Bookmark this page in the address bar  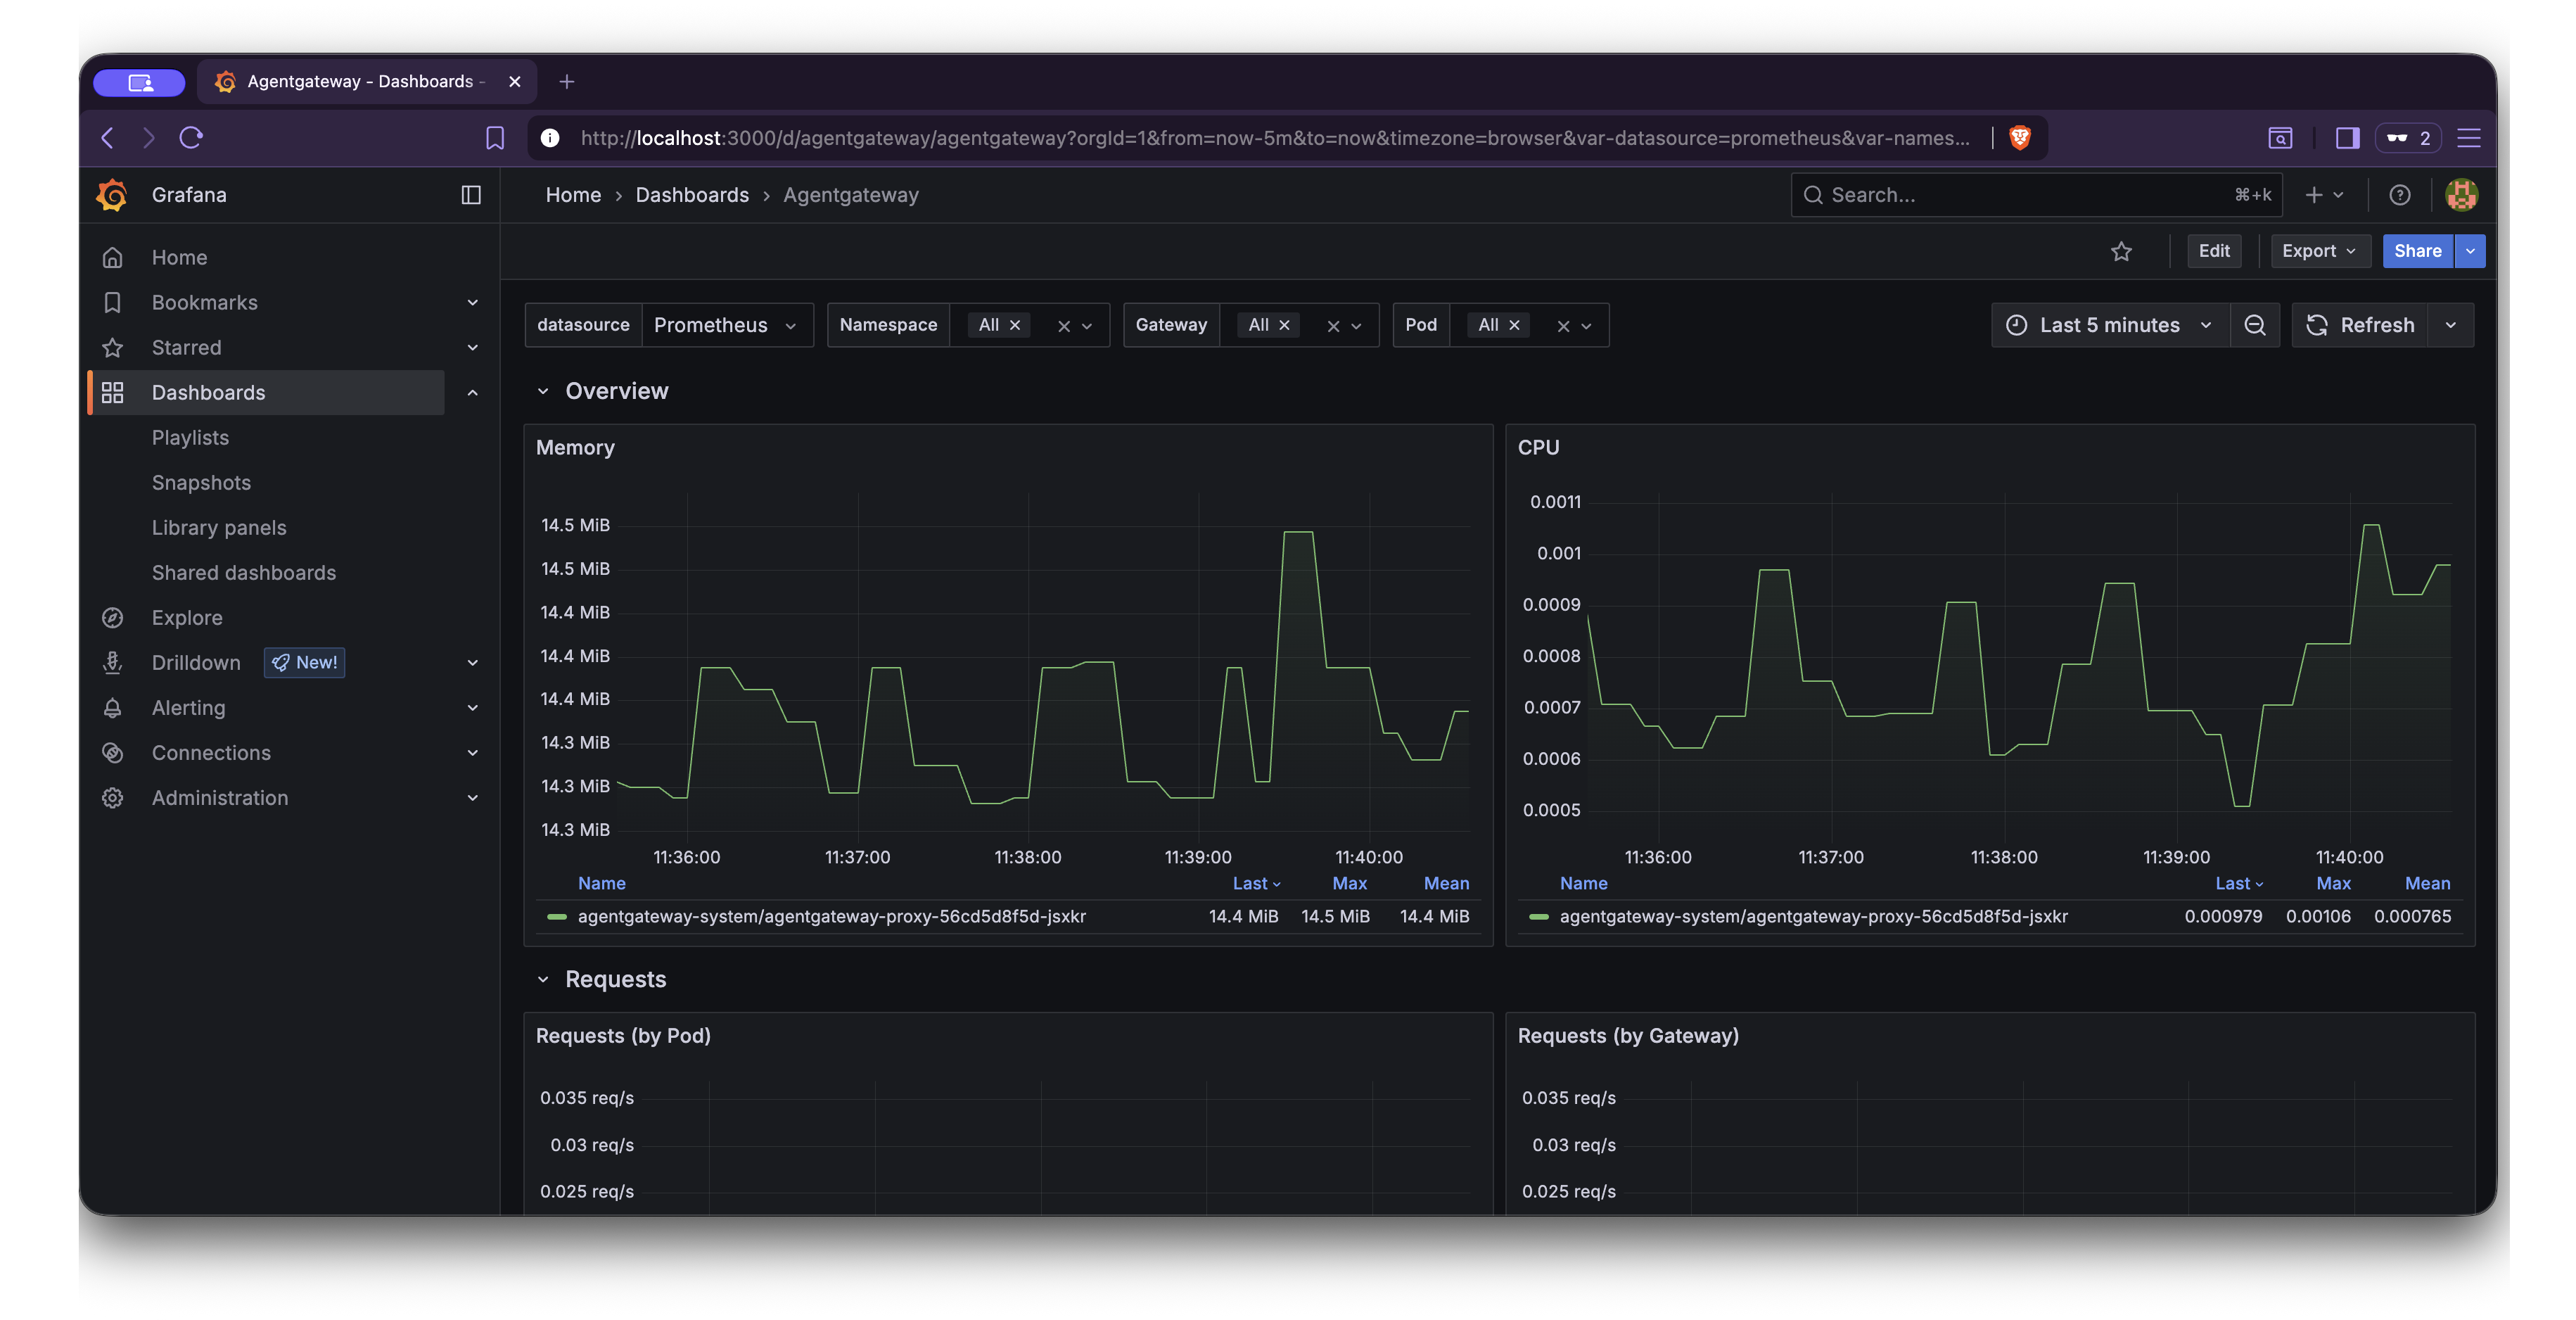[495, 138]
